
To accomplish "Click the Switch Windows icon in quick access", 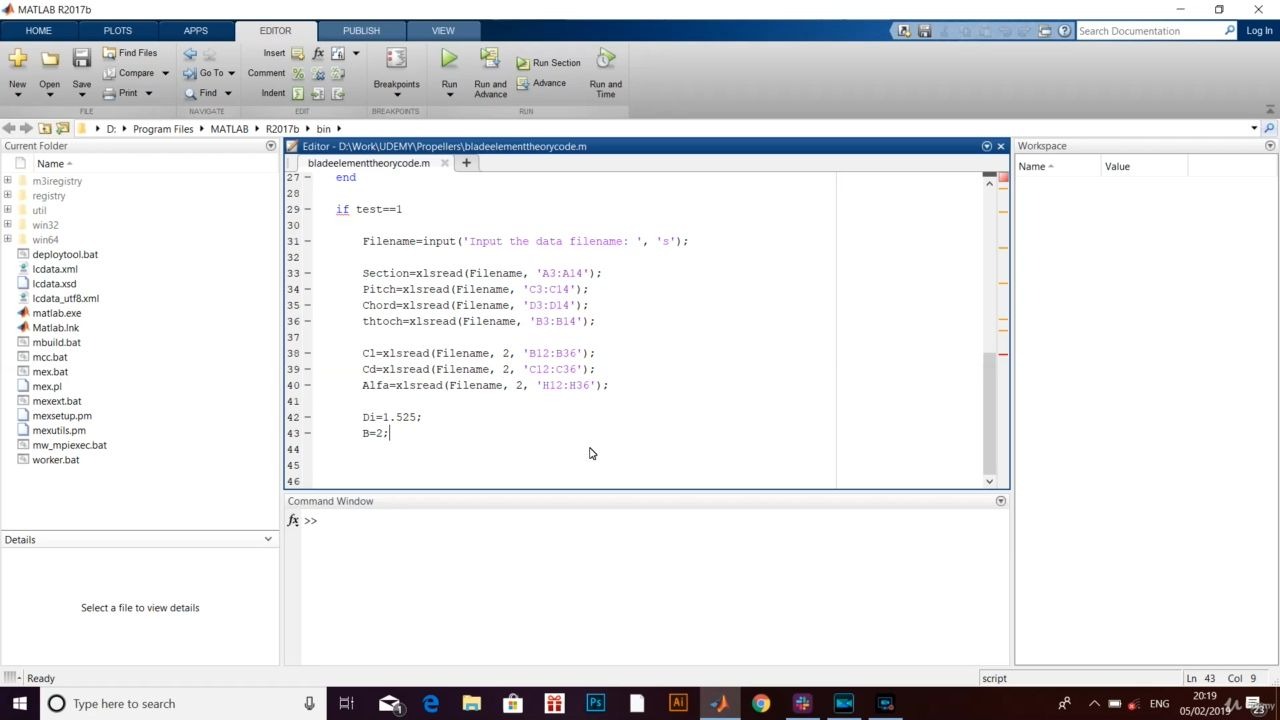I will 1045,31.
